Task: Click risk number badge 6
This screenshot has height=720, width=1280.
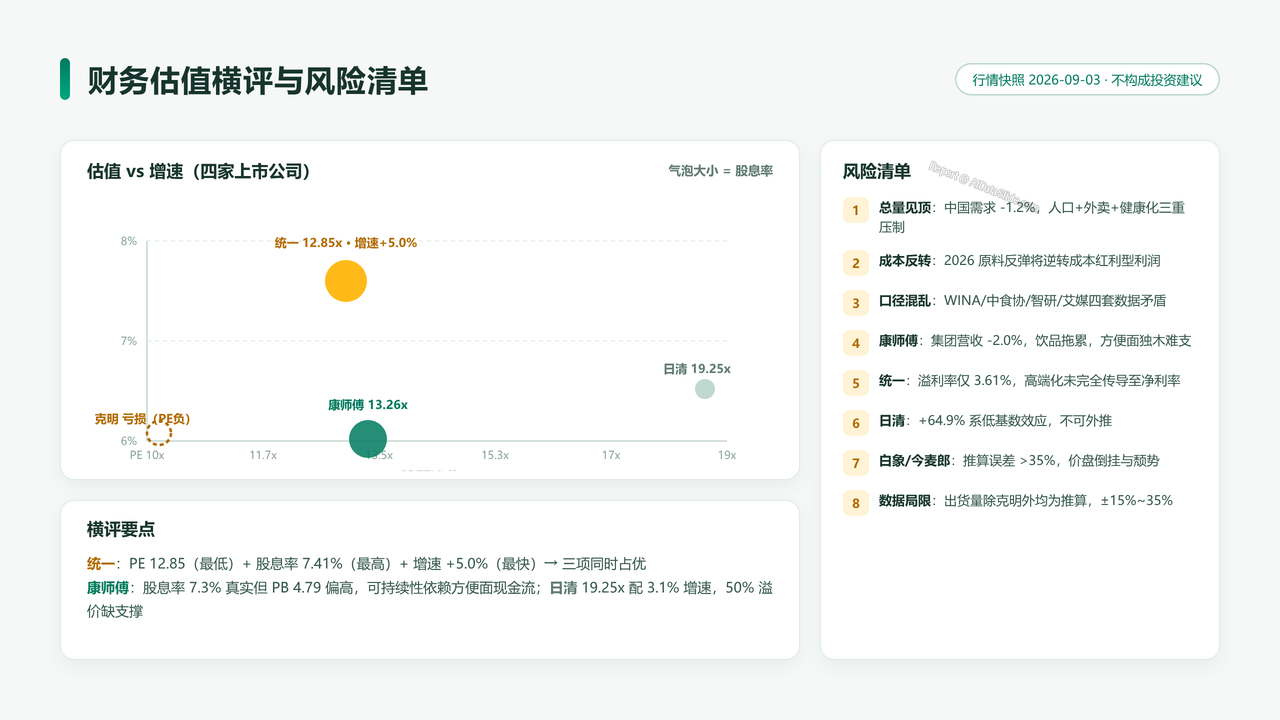Action: click(856, 423)
